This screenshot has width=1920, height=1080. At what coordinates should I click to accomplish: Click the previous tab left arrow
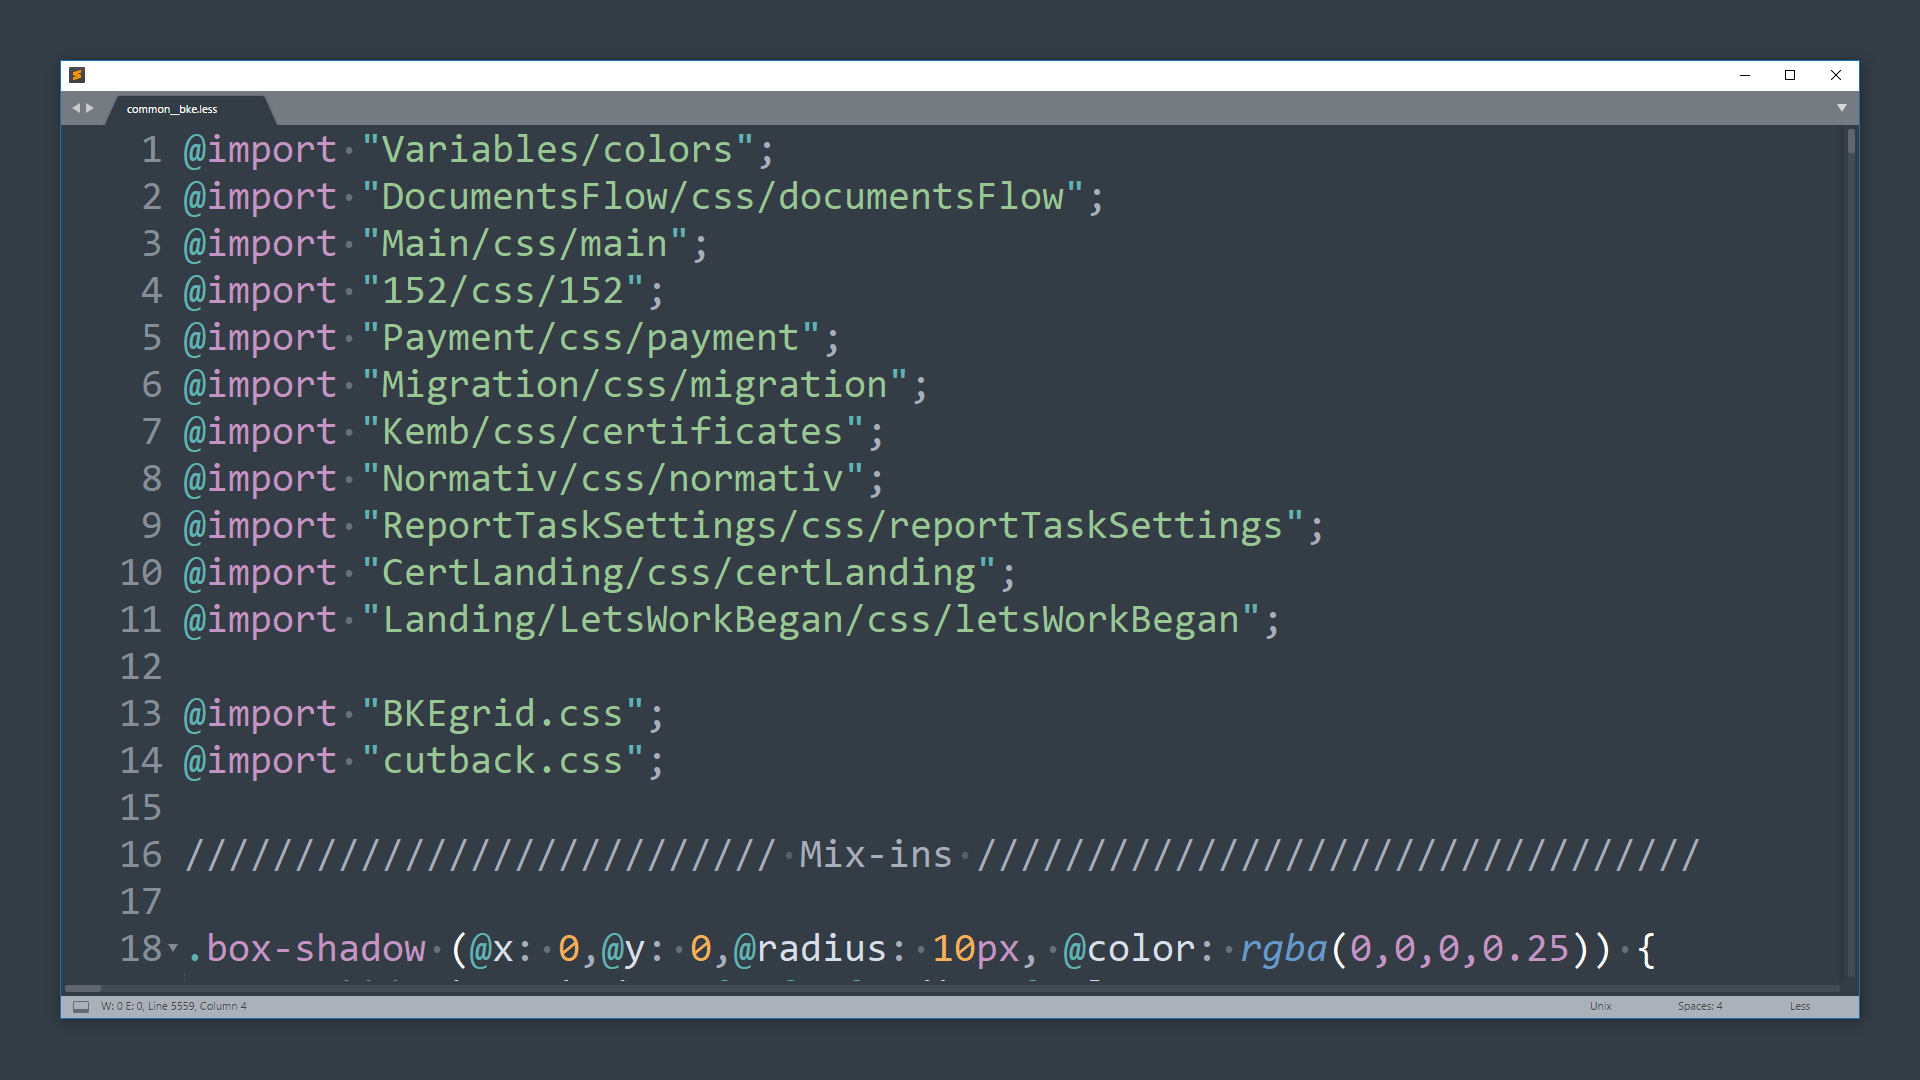[75, 108]
